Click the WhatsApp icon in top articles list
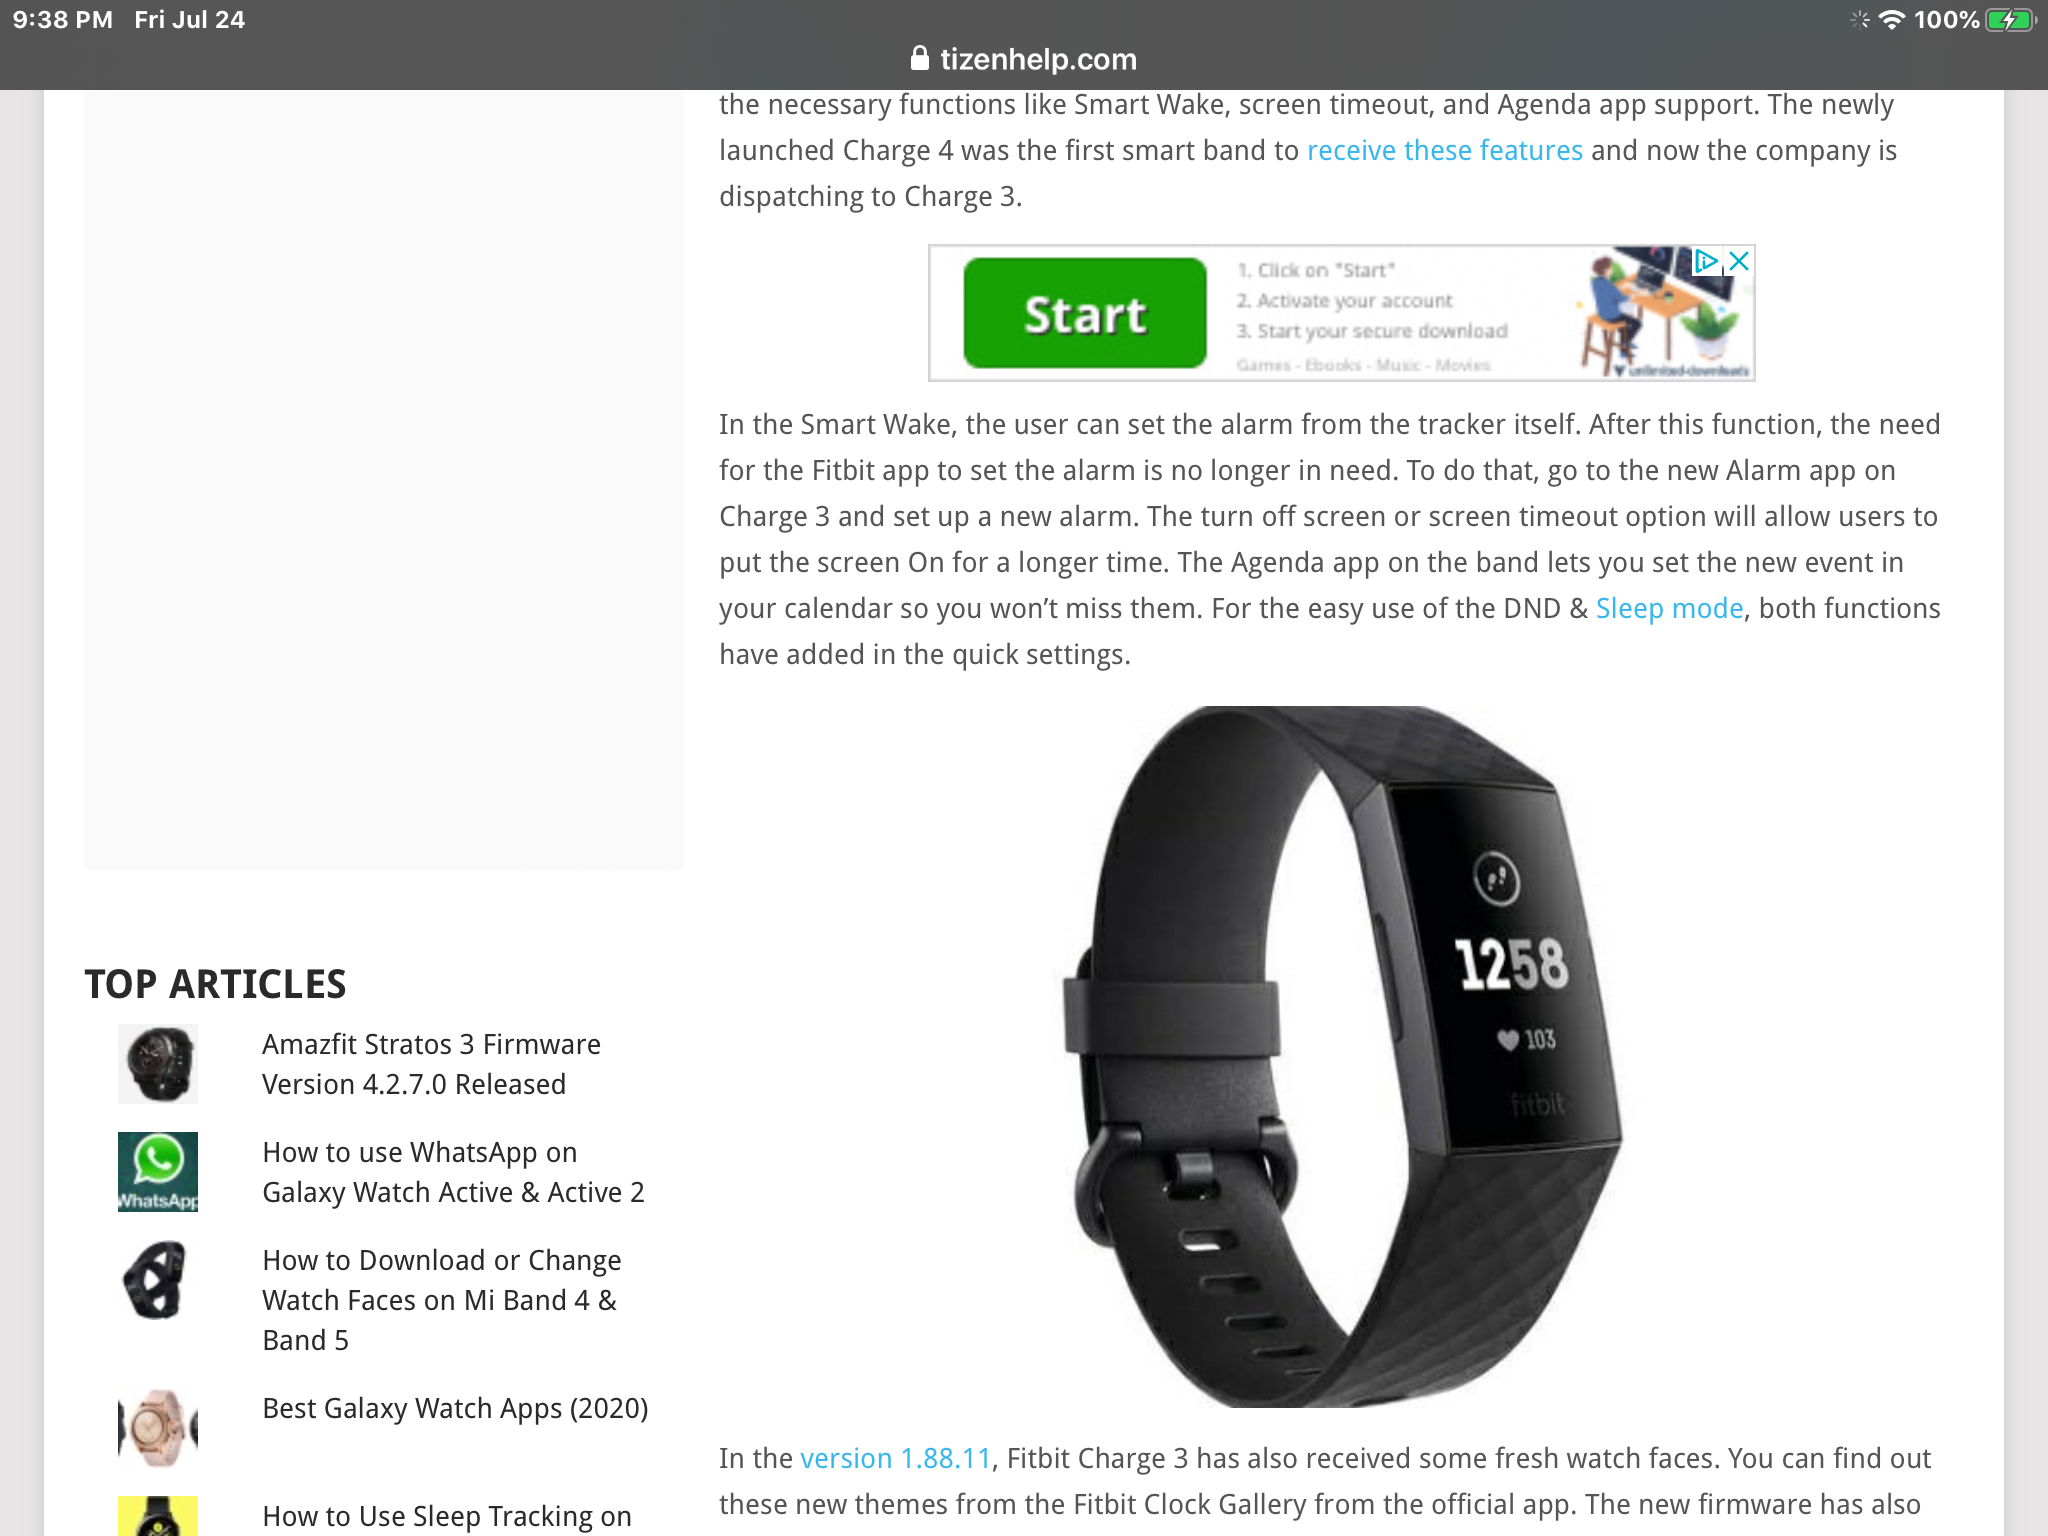This screenshot has height=1536, width=2048. pyautogui.click(x=158, y=1171)
